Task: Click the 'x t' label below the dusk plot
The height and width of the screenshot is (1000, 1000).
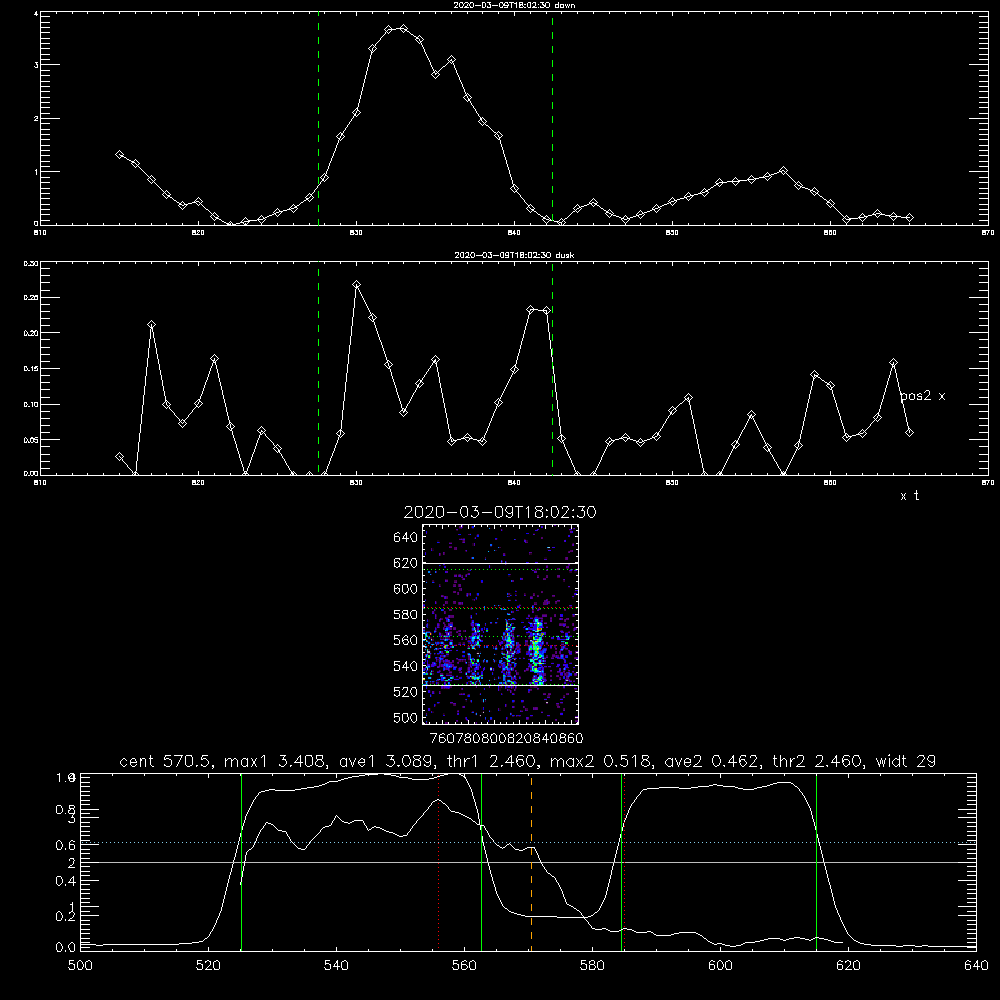Action: pyautogui.click(x=909, y=496)
